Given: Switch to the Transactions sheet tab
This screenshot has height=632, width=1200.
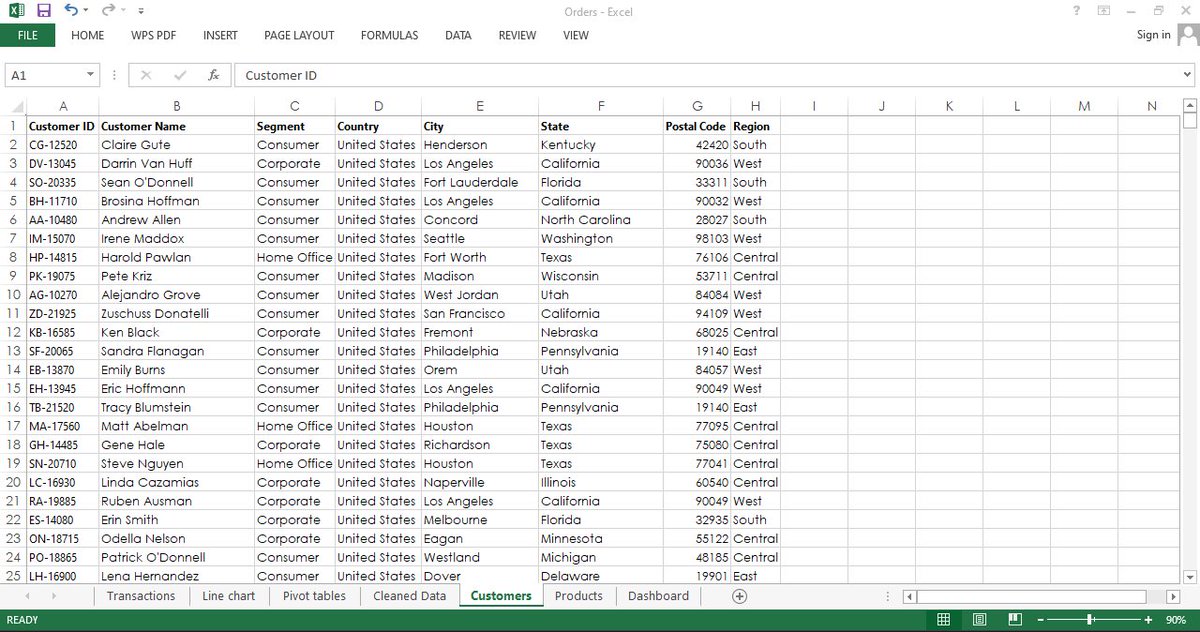Looking at the screenshot, I should pyautogui.click(x=141, y=596).
